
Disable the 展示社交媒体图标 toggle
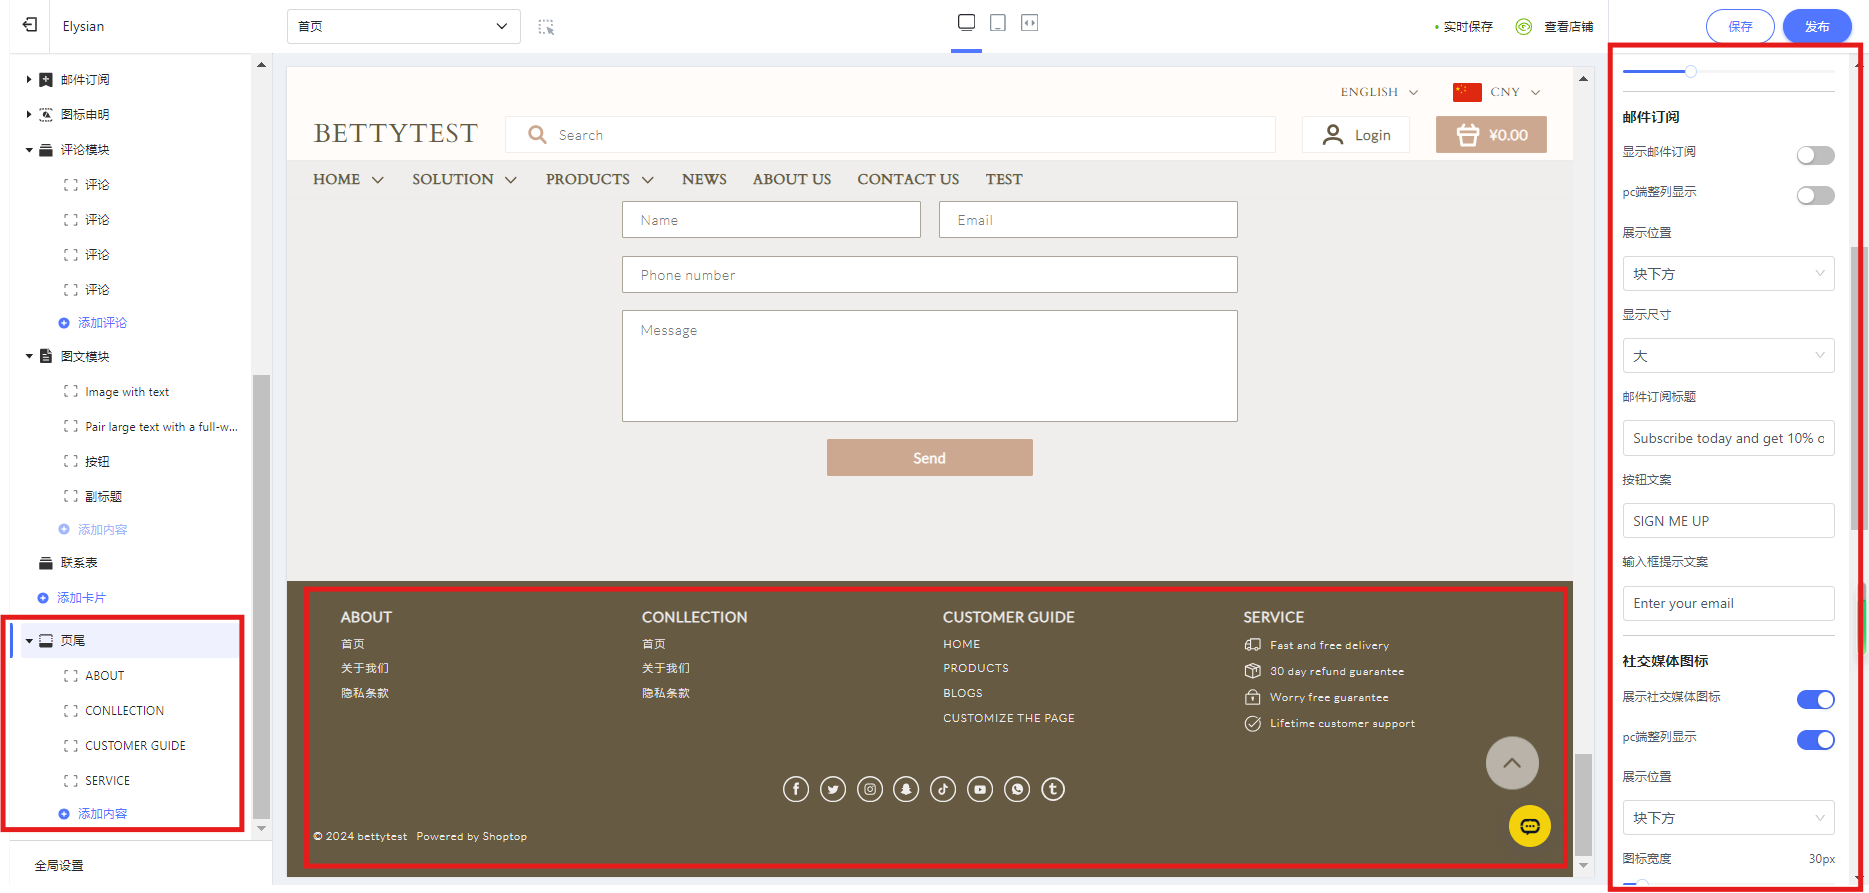click(x=1815, y=700)
